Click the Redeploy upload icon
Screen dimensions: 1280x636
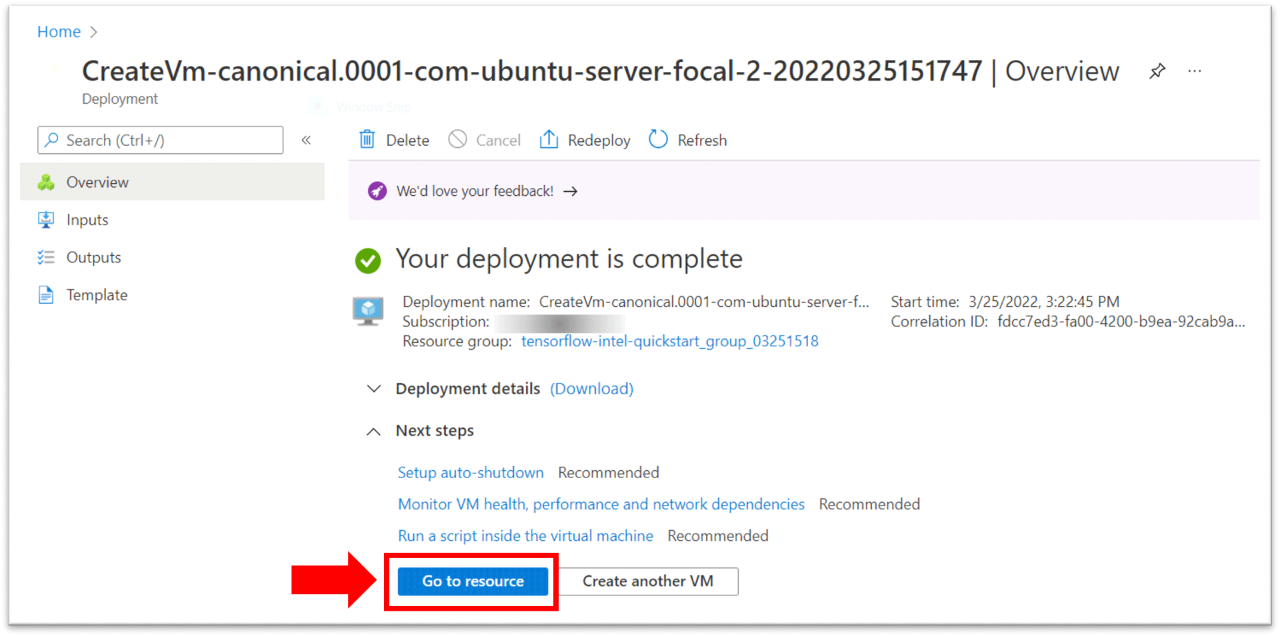click(548, 140)
